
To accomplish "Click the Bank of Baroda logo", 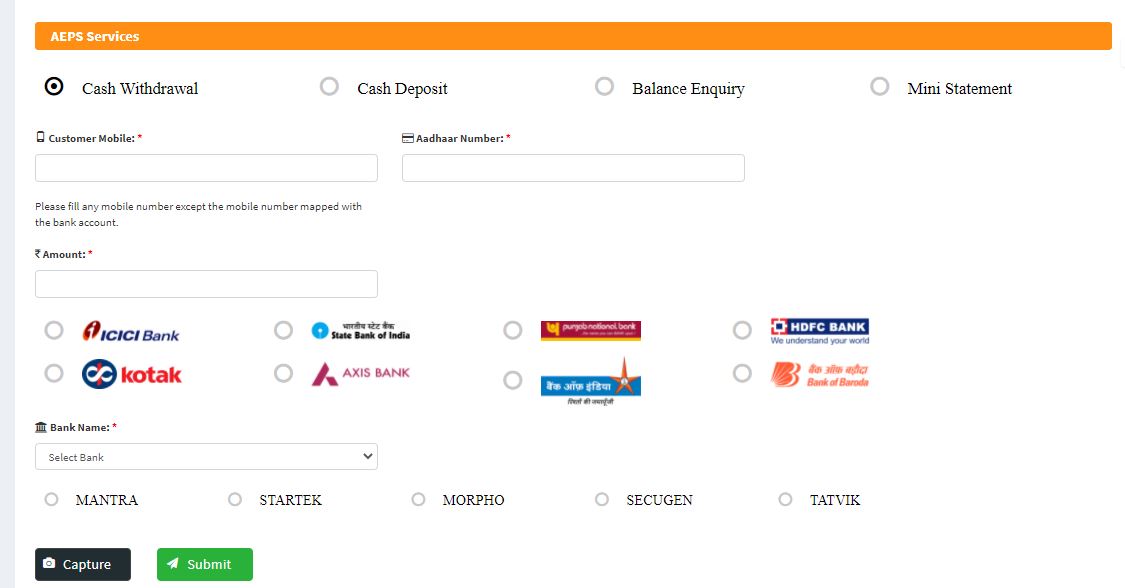I will click(819, 374).
